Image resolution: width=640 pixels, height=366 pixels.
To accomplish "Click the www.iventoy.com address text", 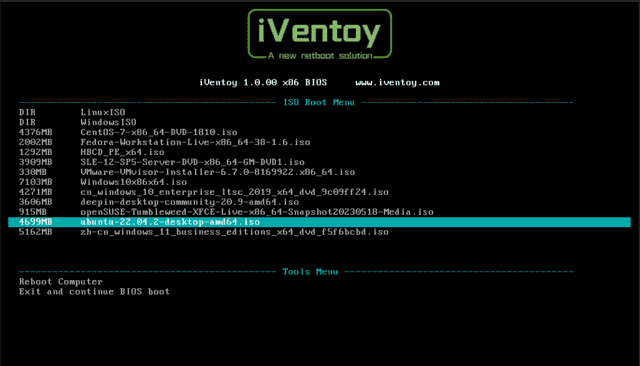I will pyautogui.click(x=398, y=82).
